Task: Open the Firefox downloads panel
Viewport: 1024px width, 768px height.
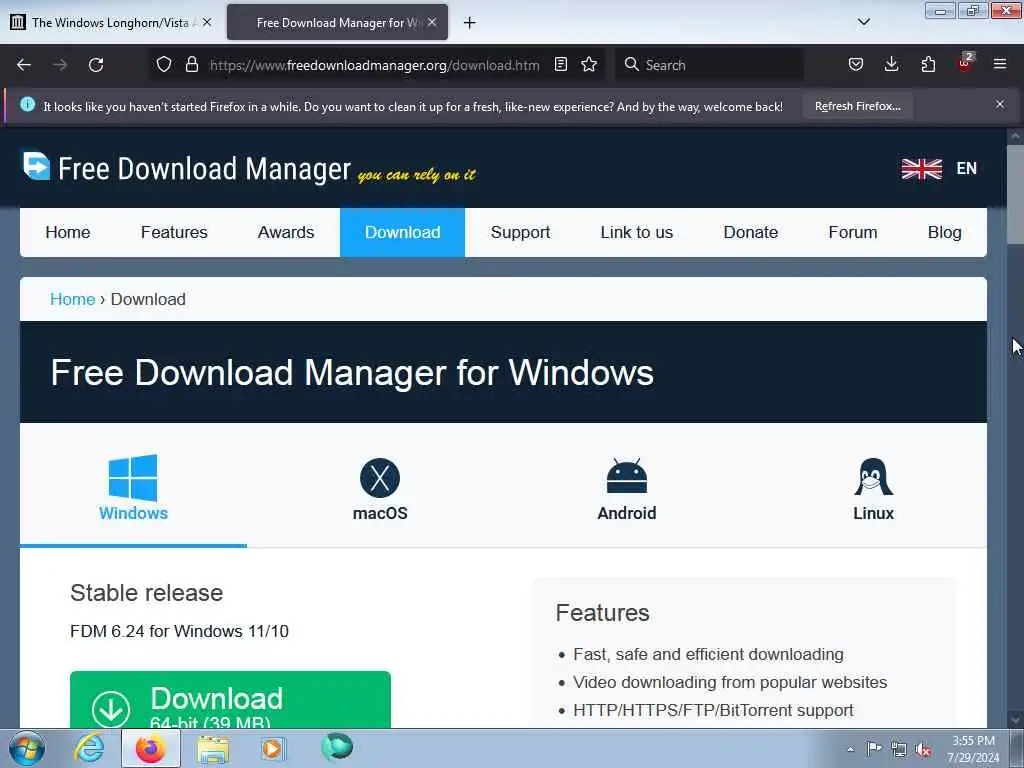Action: click(x=891, y=64)
